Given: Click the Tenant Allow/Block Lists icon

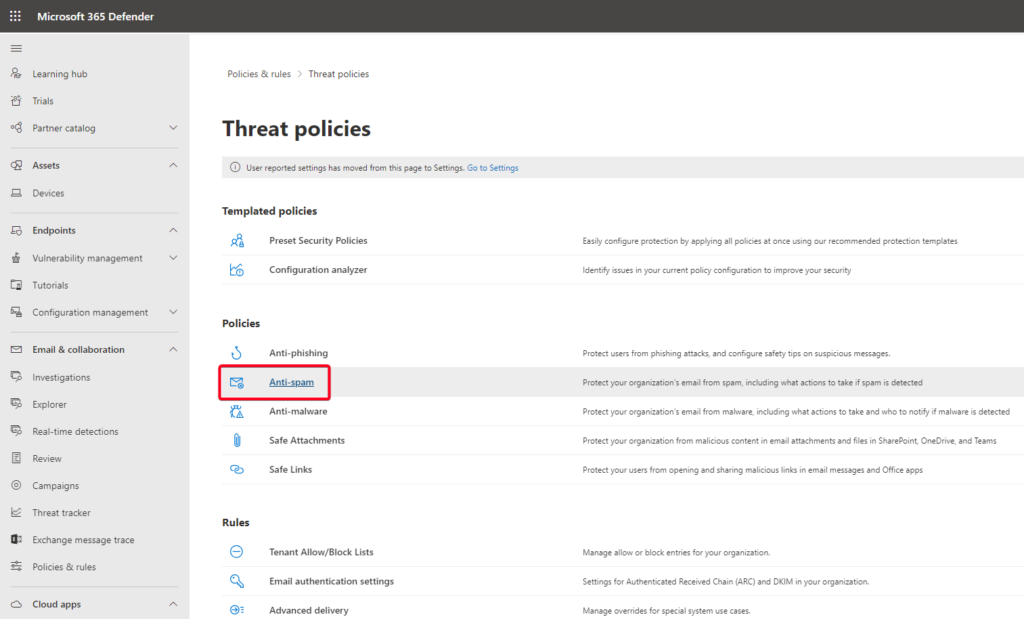Looking at the screenshot, I should pos(237,552).
